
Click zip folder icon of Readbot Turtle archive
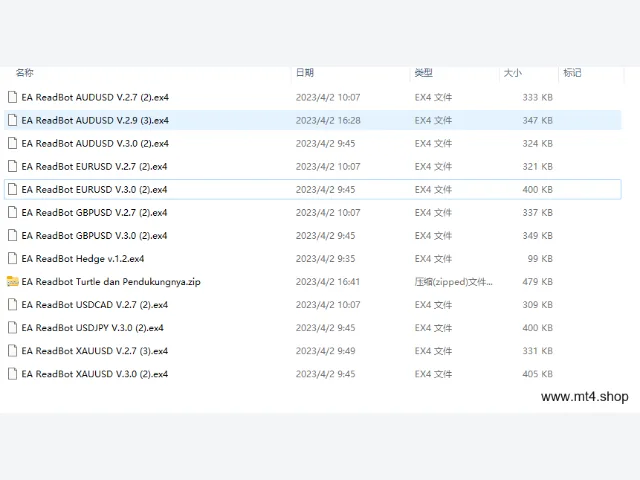tap(13, 282)
